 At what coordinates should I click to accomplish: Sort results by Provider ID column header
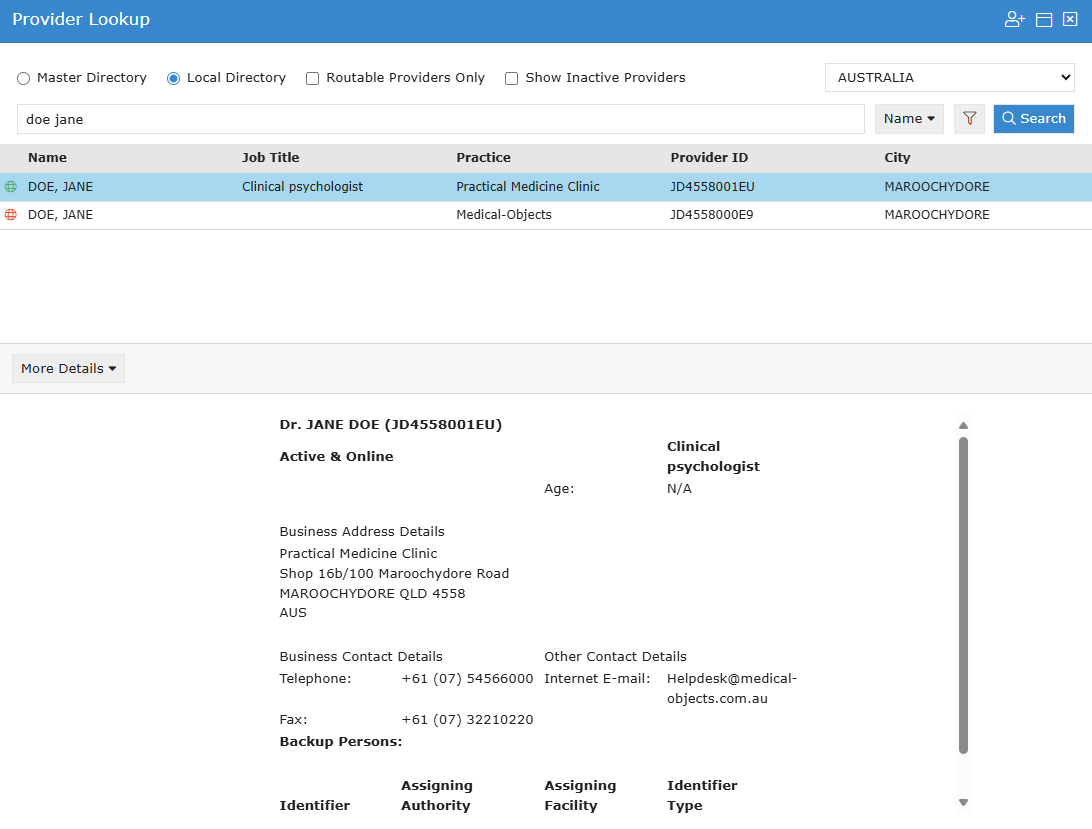(709, 158)
